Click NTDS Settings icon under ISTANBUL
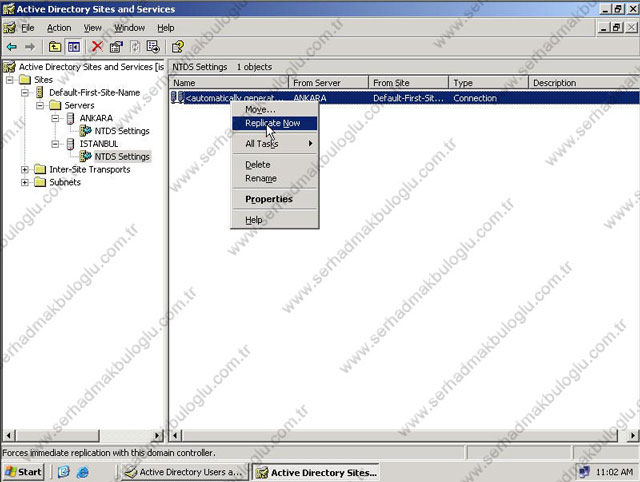 pos(85,156)
